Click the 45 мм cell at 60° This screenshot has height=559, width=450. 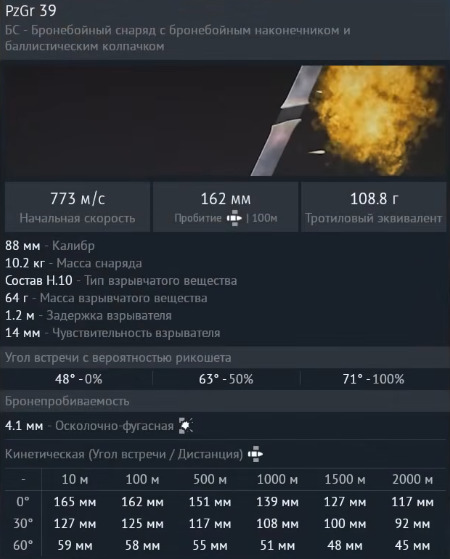(x=413, y=545)
